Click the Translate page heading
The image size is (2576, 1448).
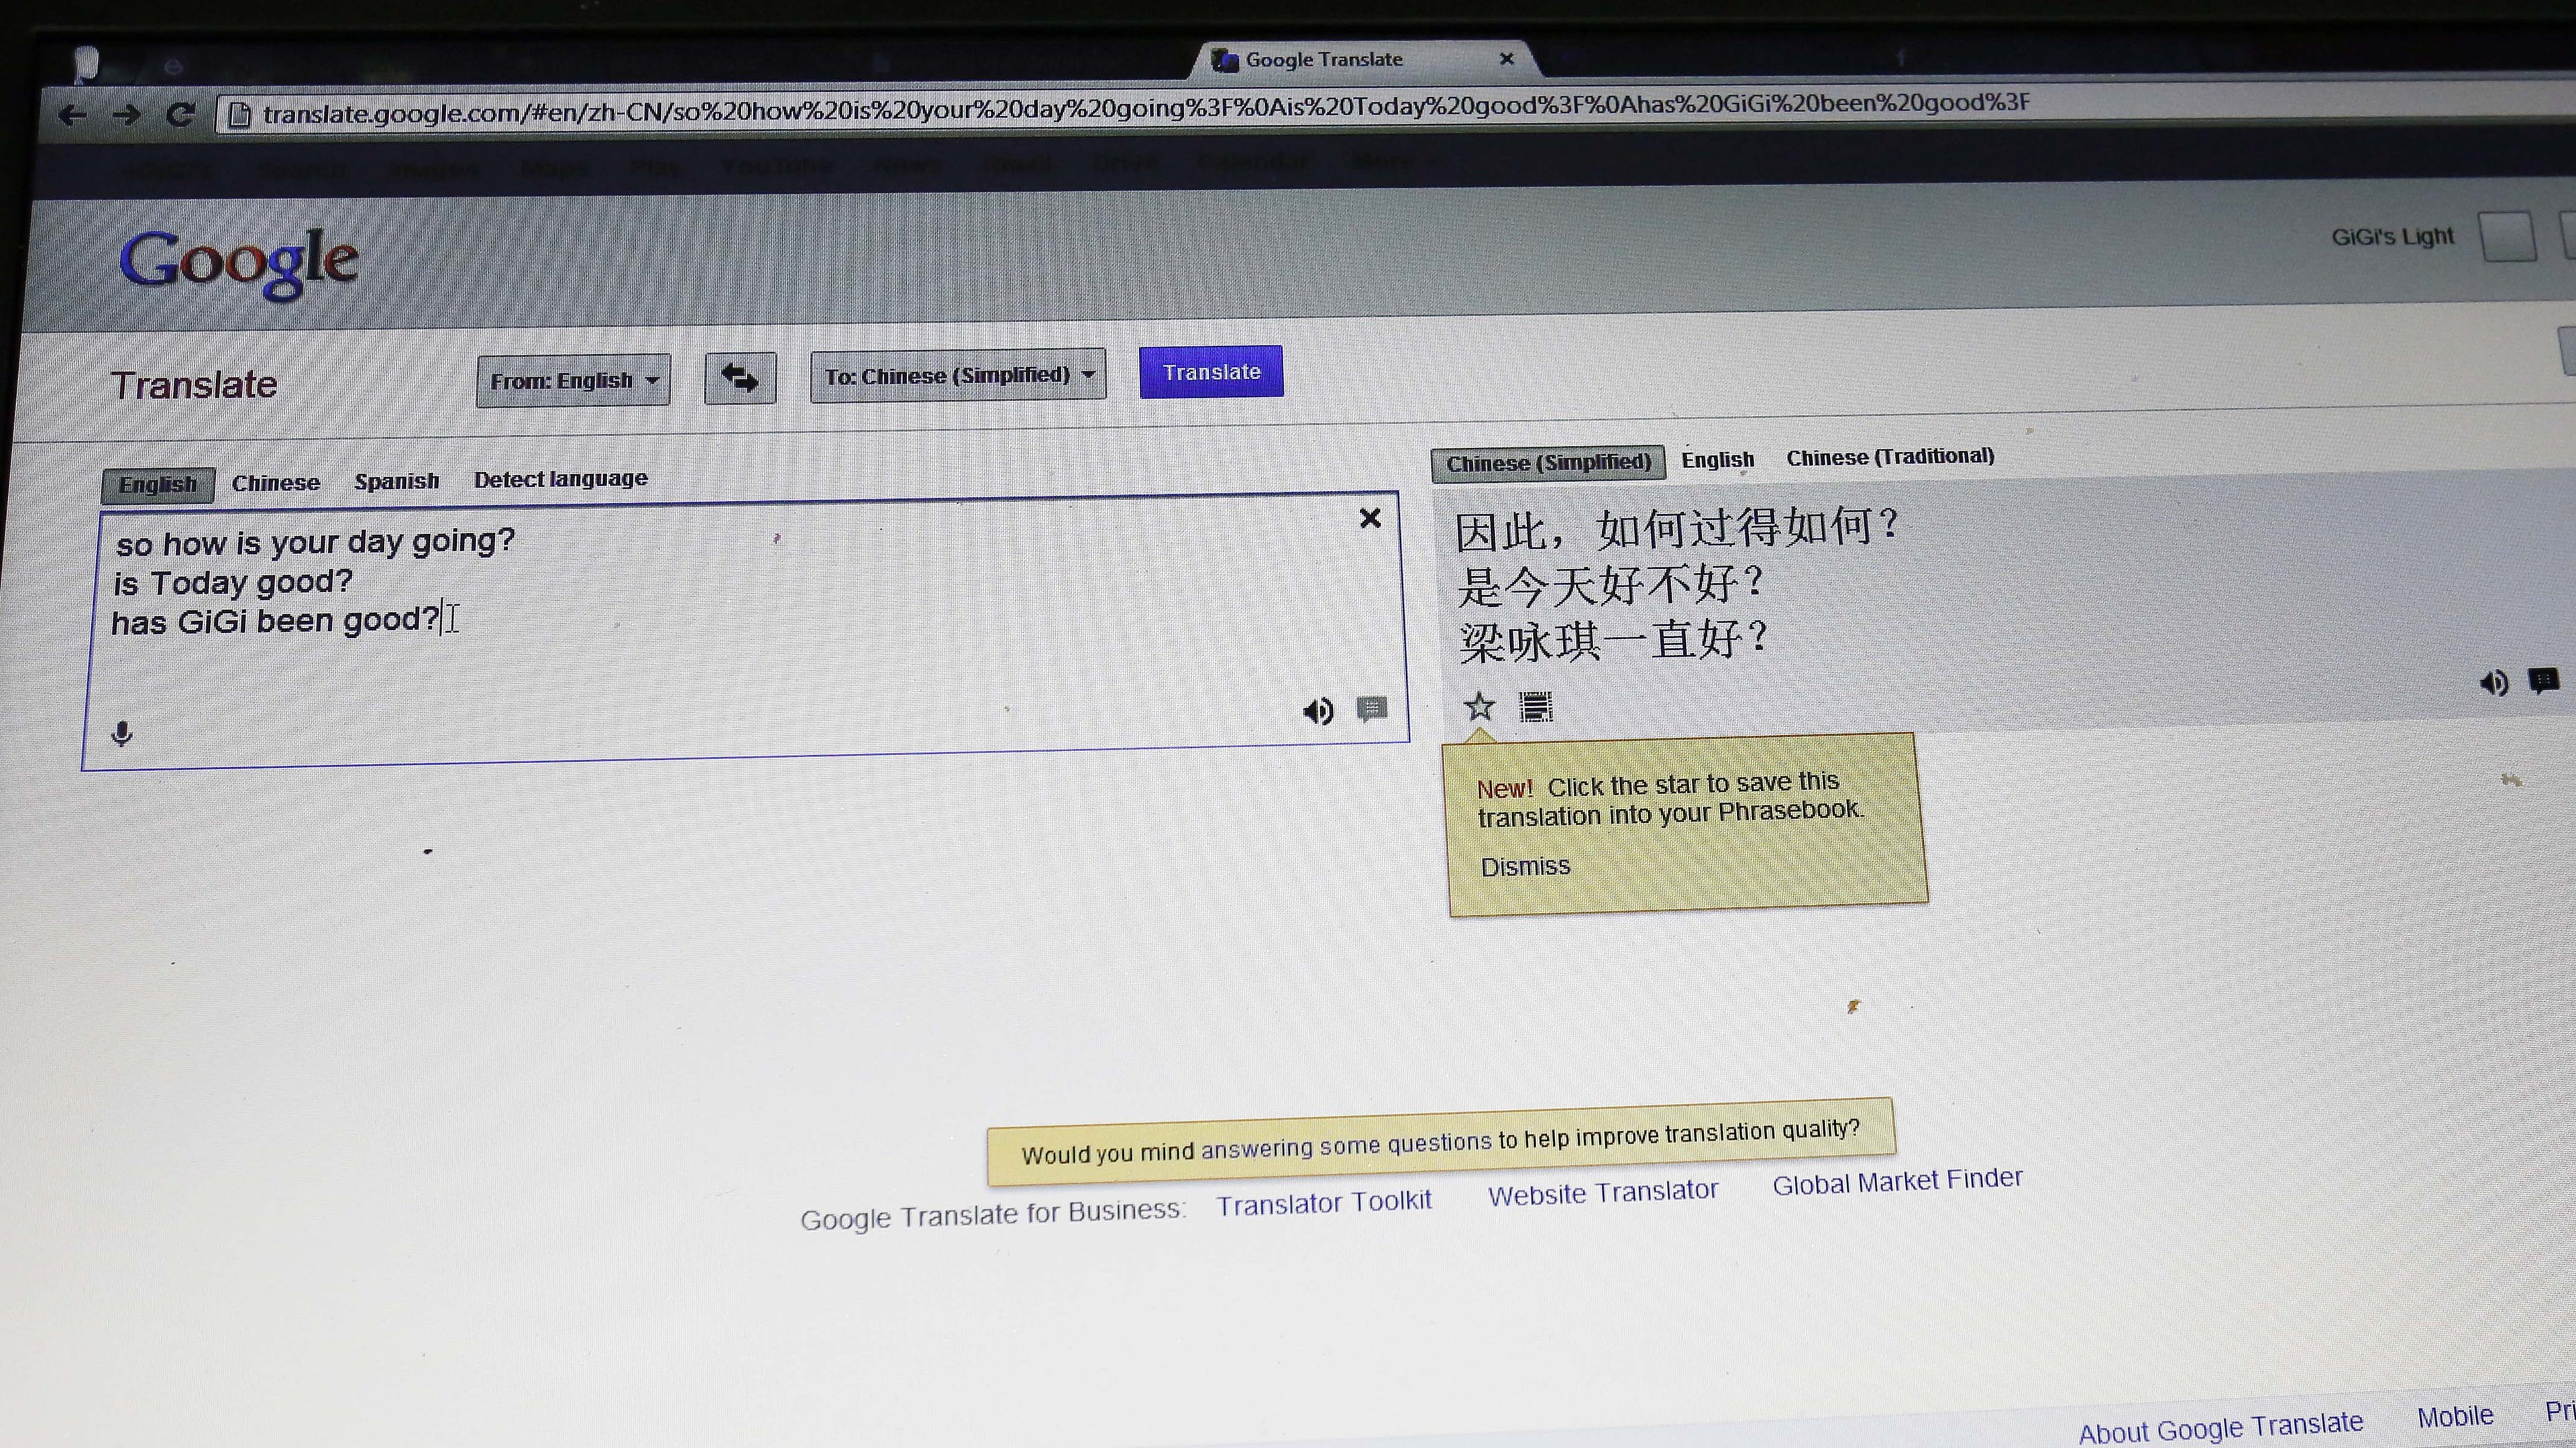coord(194,385)
